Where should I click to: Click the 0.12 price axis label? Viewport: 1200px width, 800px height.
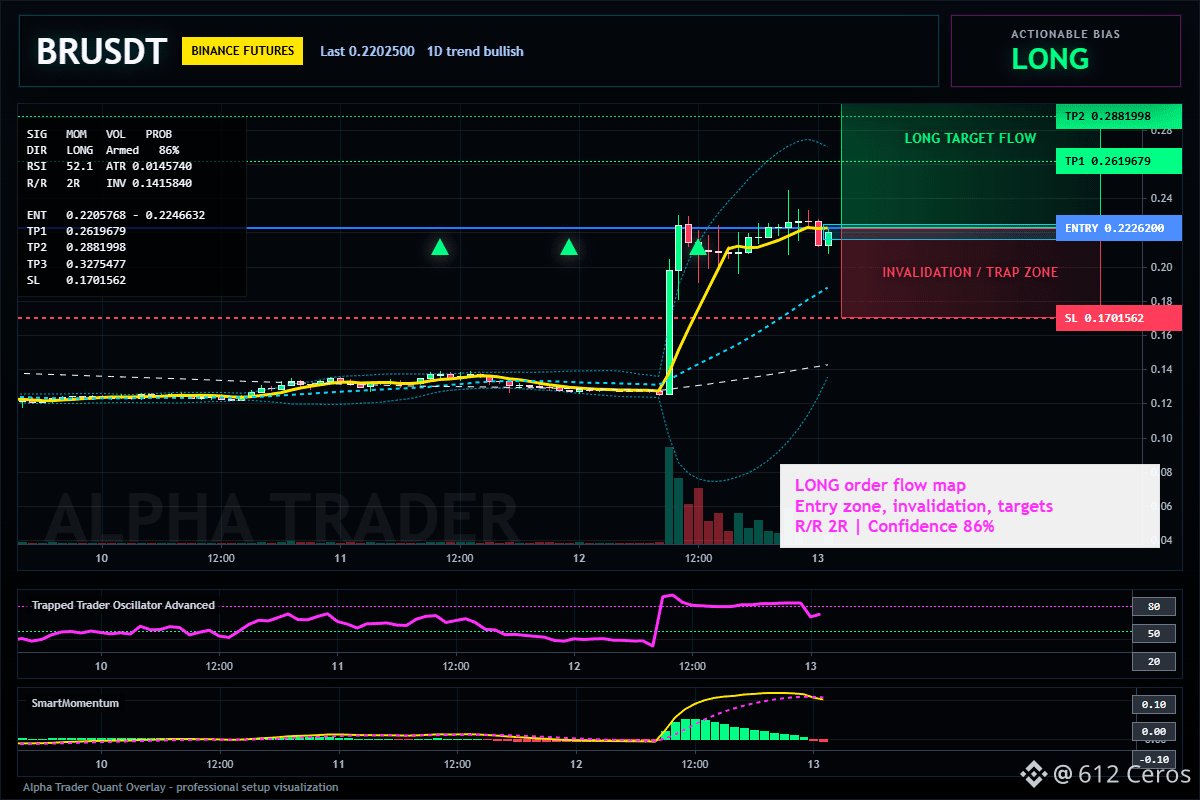1160,403
